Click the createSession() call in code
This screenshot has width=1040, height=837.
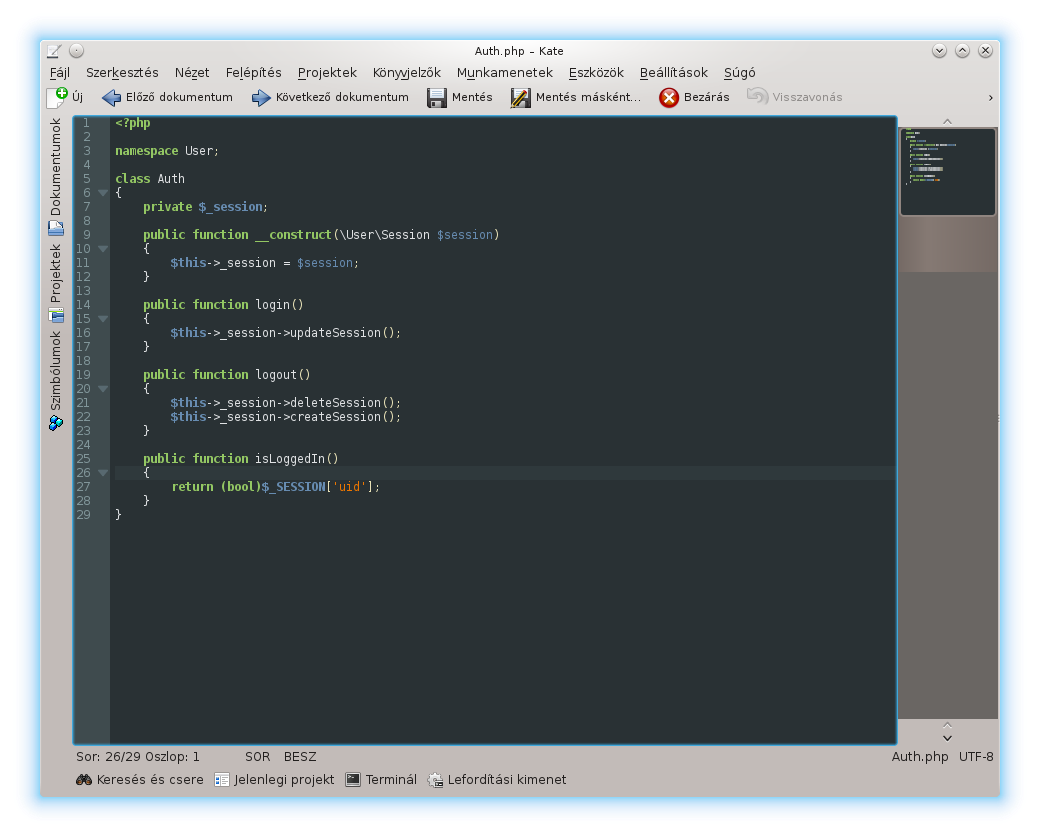point(345,417)
